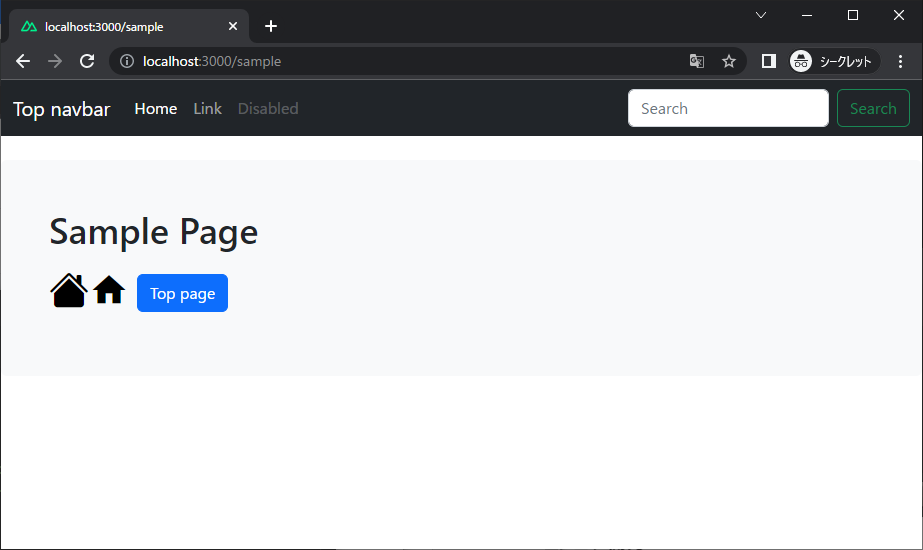Minimize the browser window
This screenshot has height=550, width=923.
tap(807, 15)
